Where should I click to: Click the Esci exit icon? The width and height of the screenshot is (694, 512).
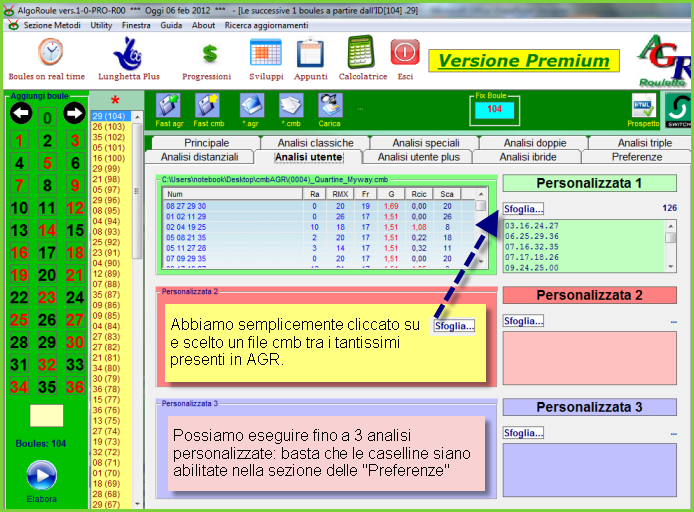405,52
